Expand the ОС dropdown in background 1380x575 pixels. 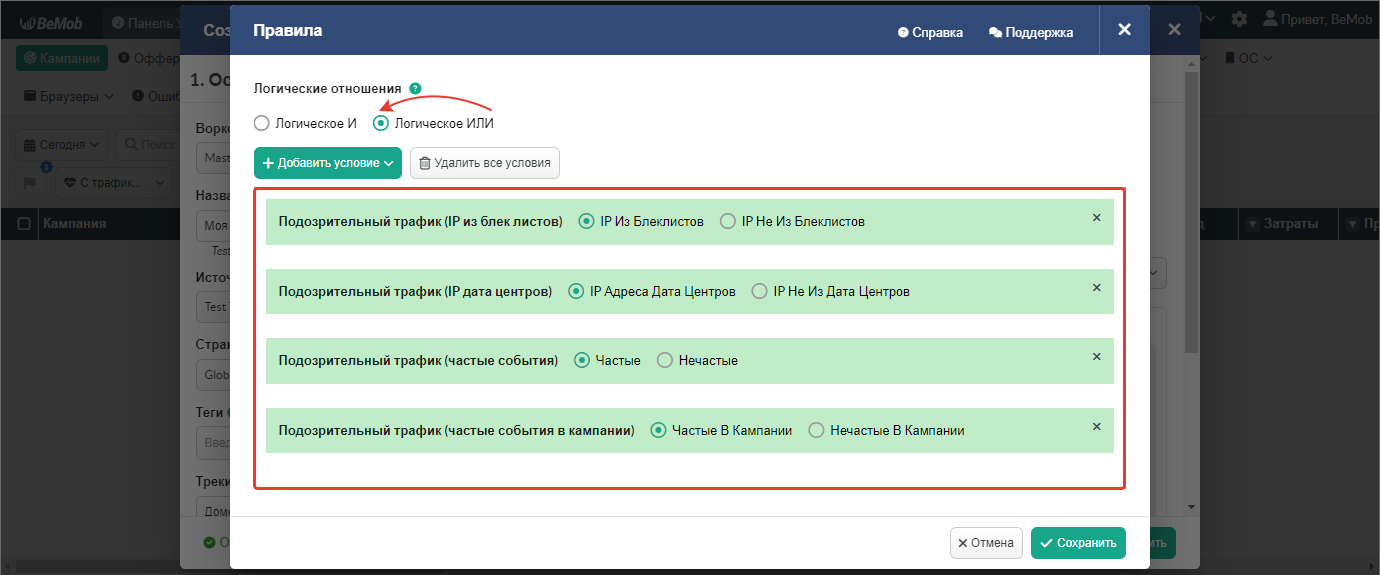pyautogui.click(x=1250, y=59)
